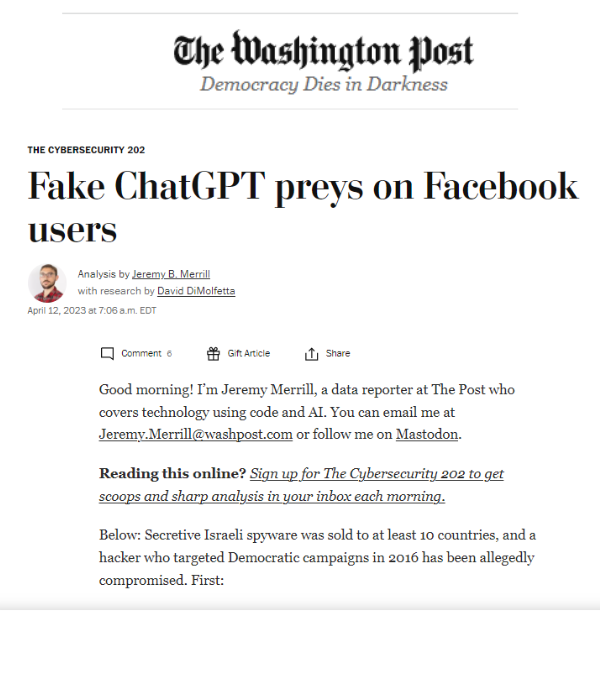The height and width of the screenshot is (700, 600).
Task: Click the 'Reading this online?' bold text
Action: [172, 473]
